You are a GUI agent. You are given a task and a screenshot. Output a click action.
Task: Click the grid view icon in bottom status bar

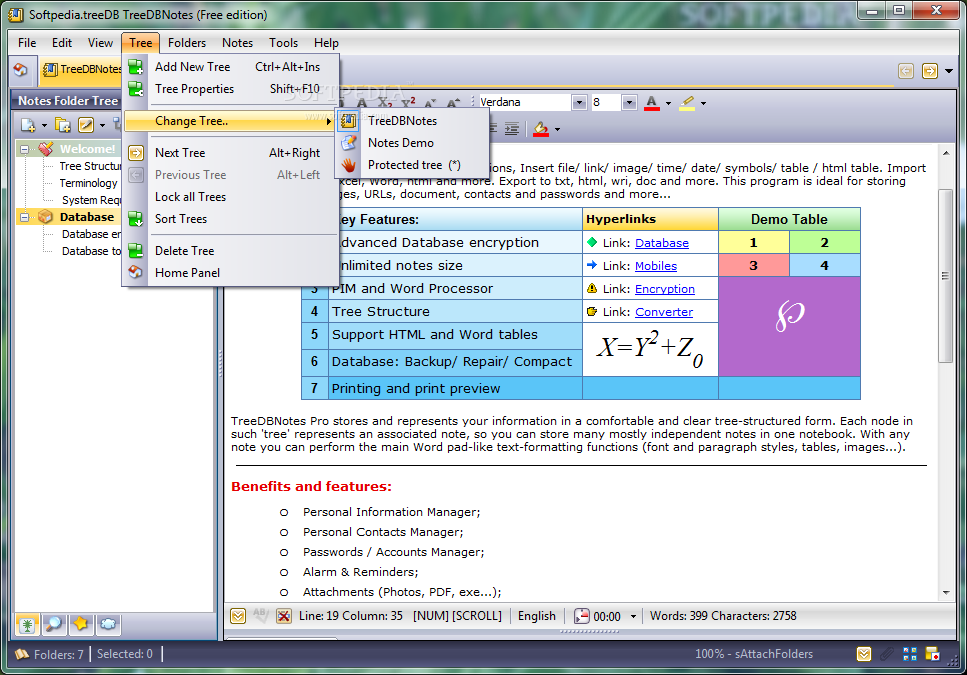pos(910,654)
